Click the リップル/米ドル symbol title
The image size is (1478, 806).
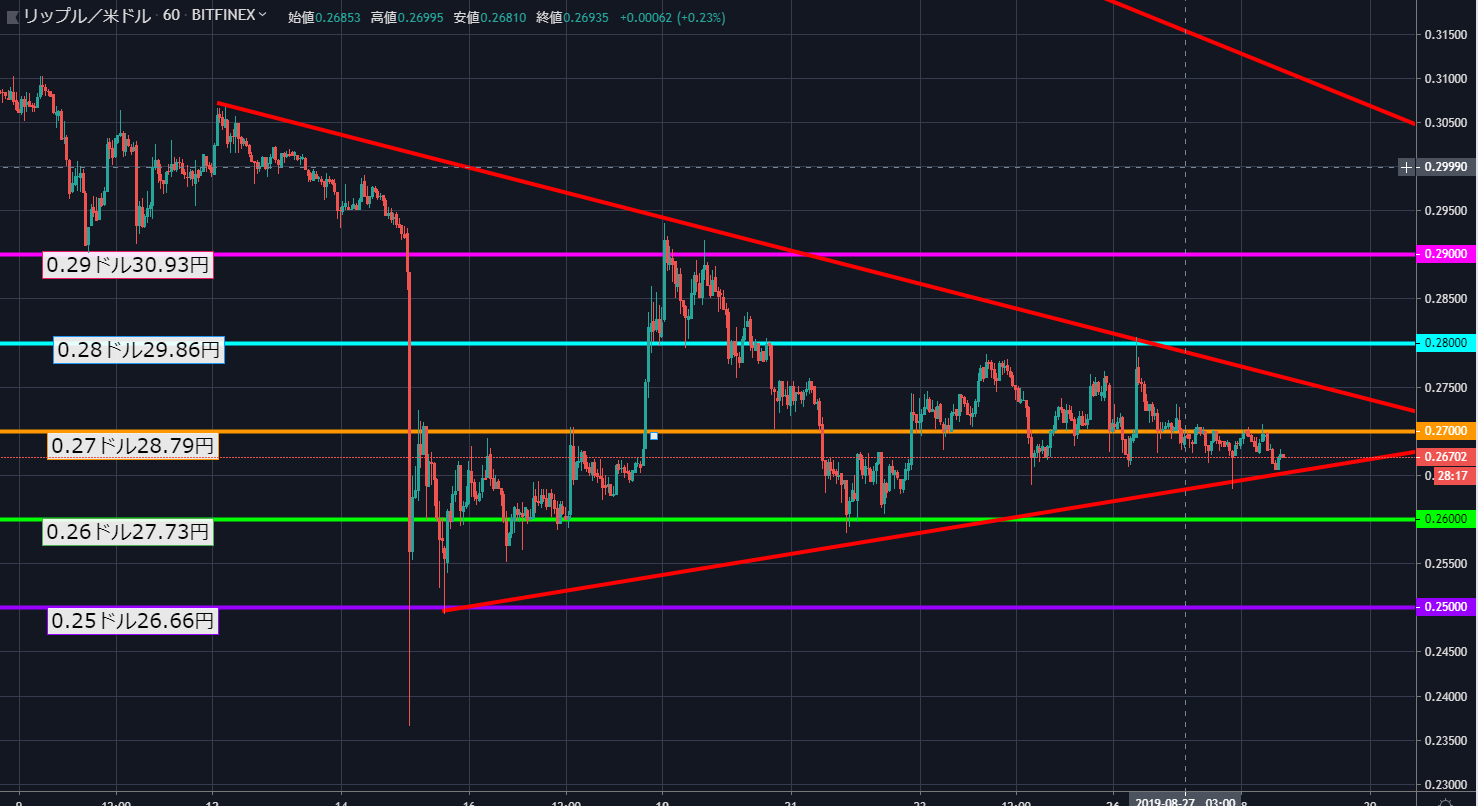[86, 16]
